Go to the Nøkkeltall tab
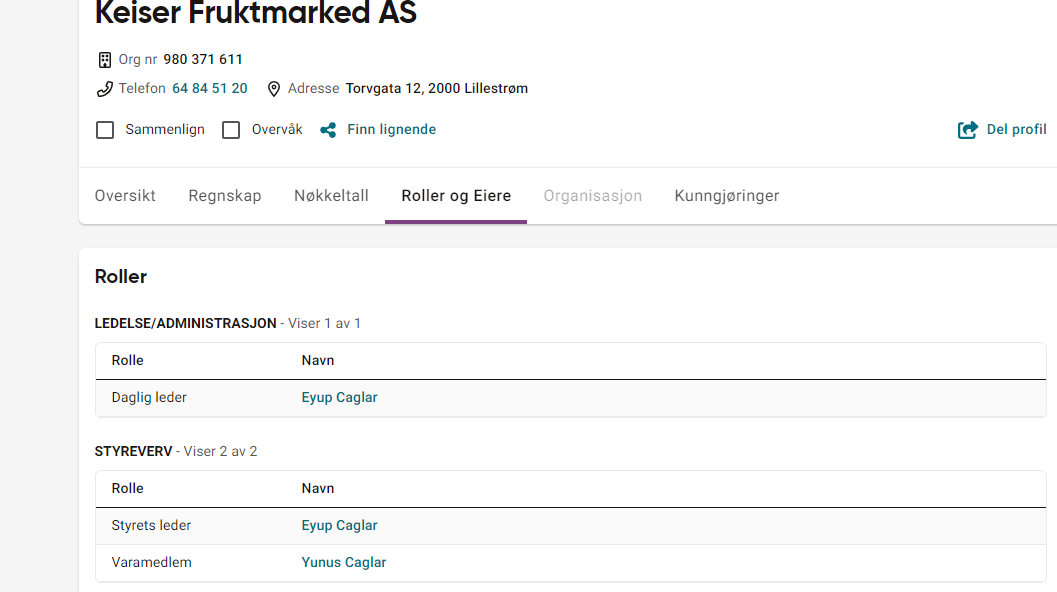 click(331, 196)
